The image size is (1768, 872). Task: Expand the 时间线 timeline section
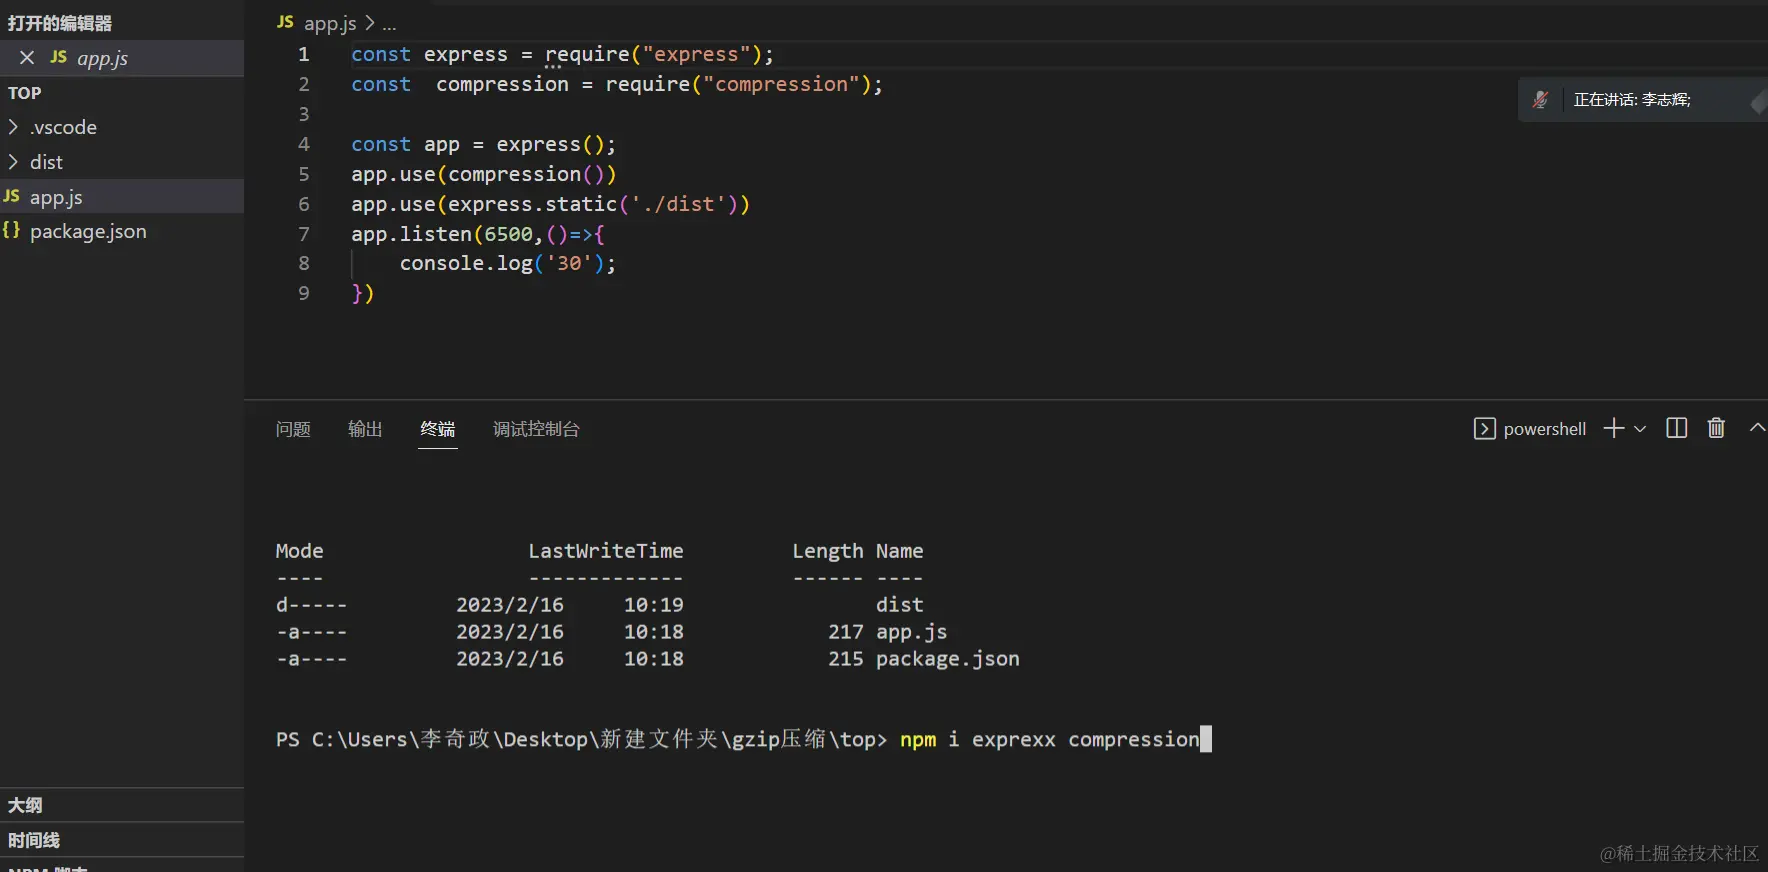tap(122, 840)
